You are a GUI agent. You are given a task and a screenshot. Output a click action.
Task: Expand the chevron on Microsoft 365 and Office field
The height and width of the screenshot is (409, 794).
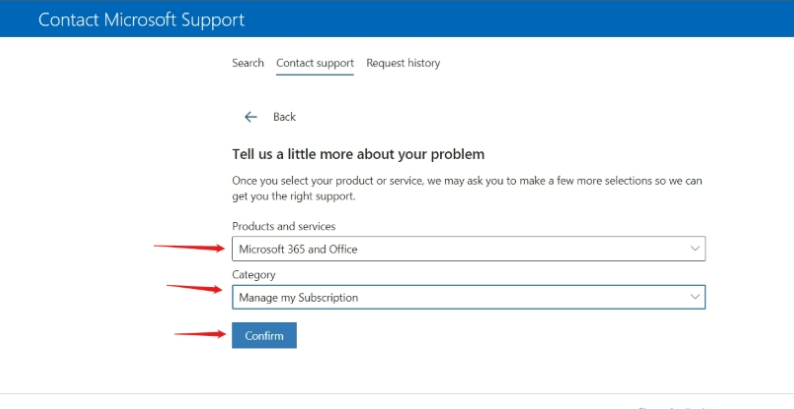(695, 249)
